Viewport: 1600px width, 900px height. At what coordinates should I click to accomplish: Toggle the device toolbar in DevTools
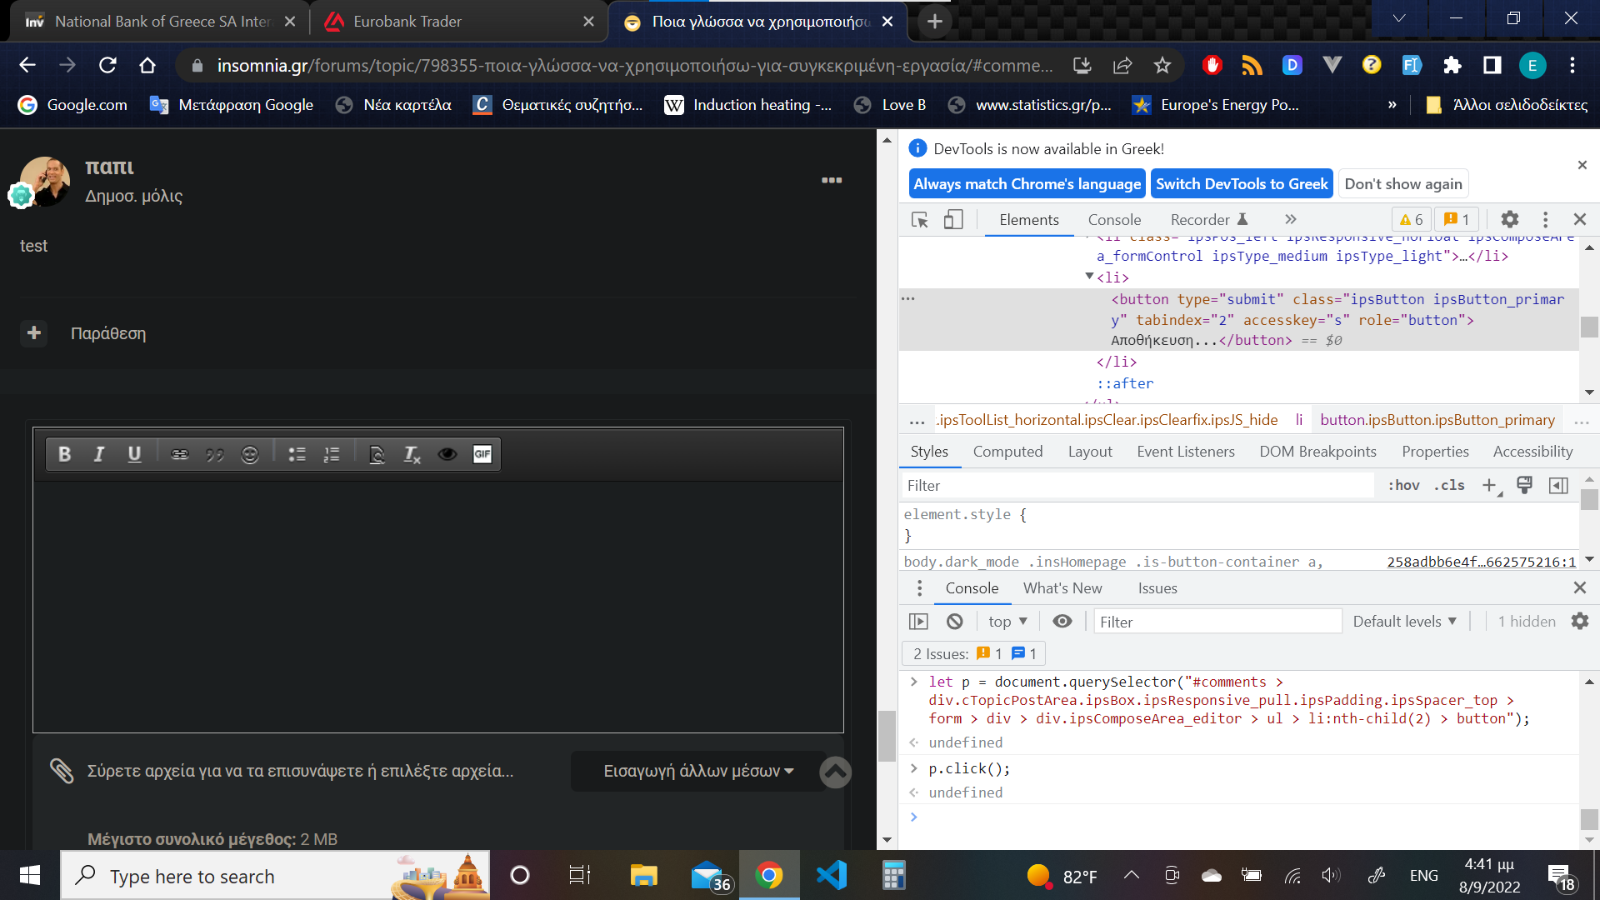(x=954, y=219)
